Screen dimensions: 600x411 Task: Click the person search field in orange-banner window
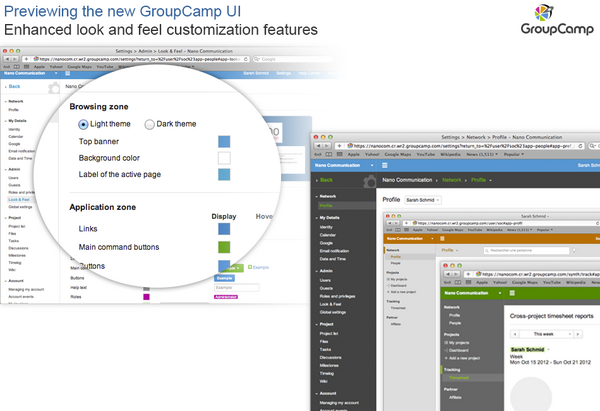pos(526,250)
